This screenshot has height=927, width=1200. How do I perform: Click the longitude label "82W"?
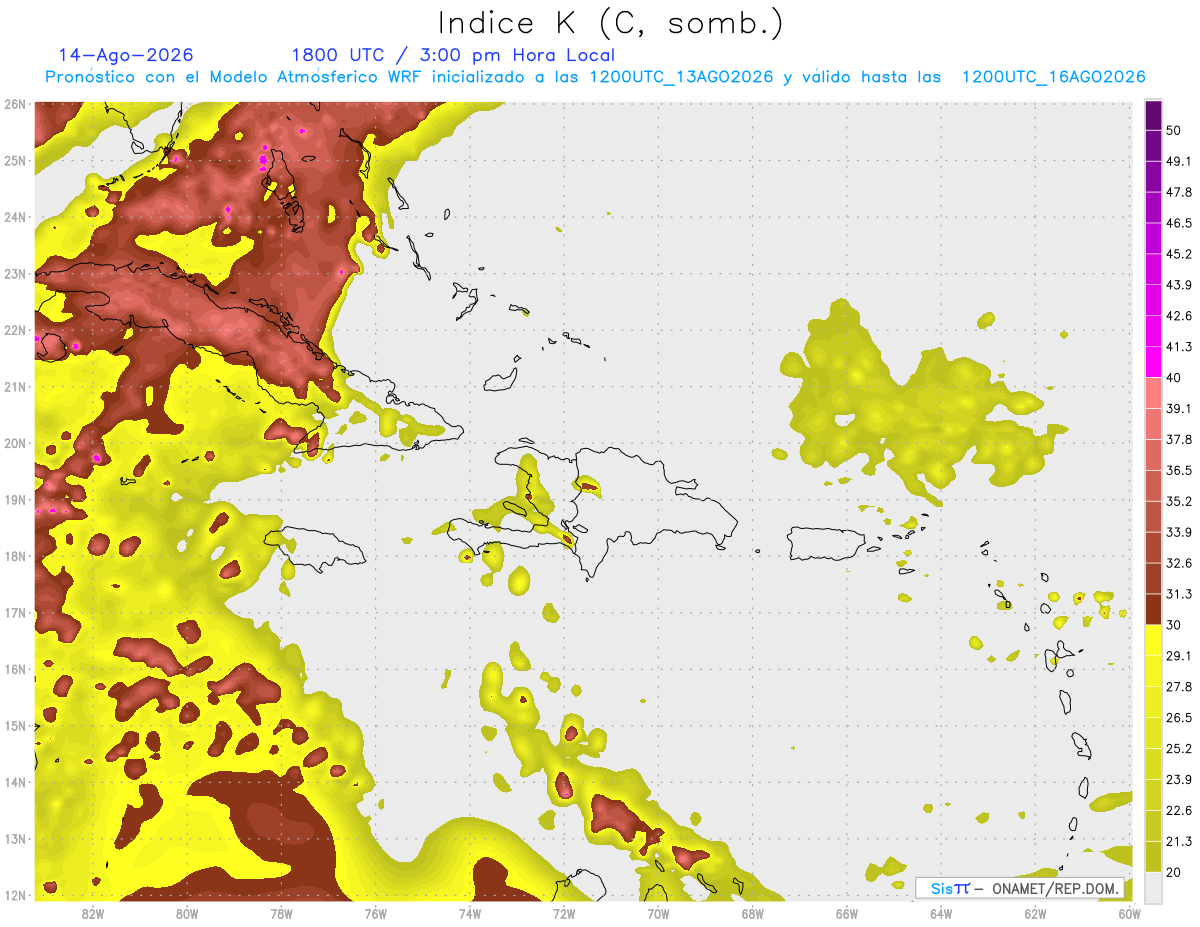pos(92,913)
